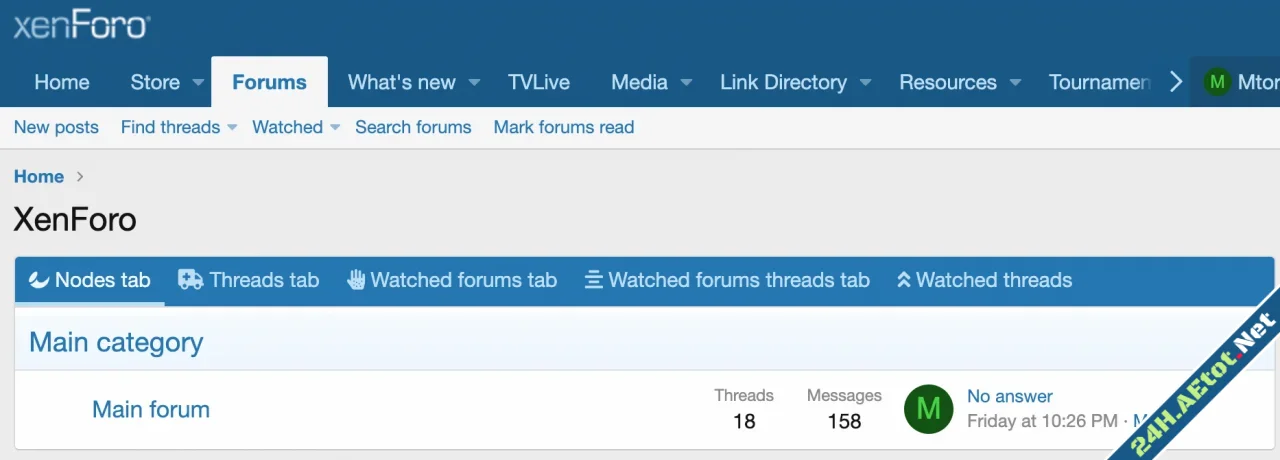Click the green M avatar in Main forum row
1280x460 pixels.
click(928, 408)
